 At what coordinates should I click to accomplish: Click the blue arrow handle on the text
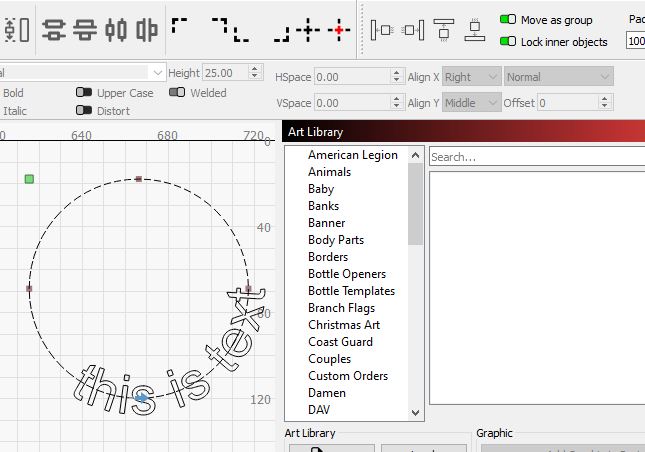[142, 398]
